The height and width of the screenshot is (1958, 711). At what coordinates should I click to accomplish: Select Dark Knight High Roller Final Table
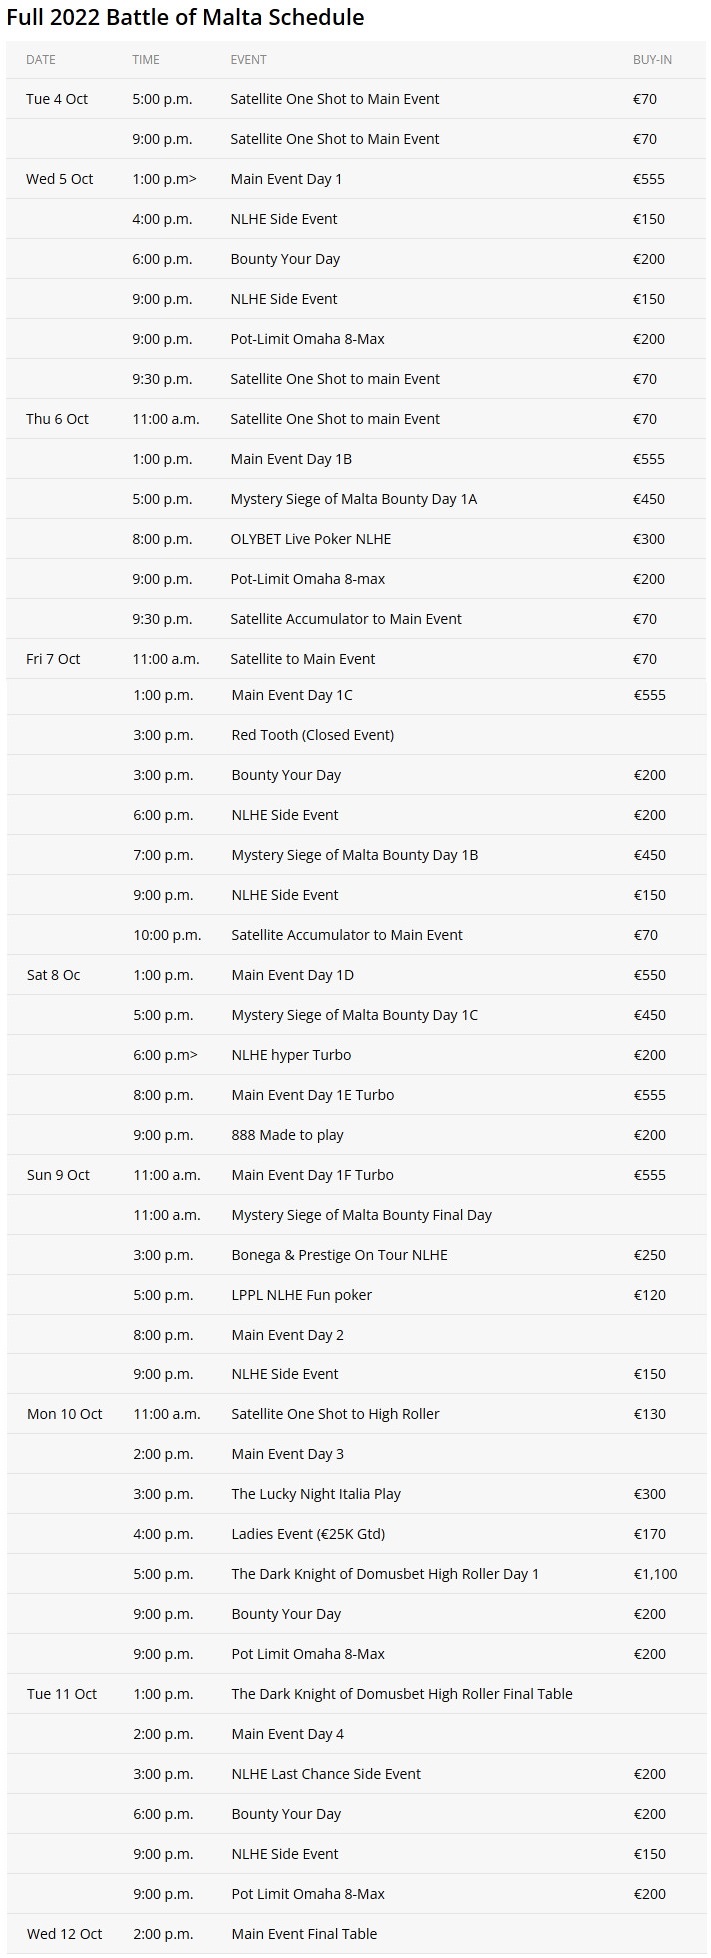tap(402, 1694)
